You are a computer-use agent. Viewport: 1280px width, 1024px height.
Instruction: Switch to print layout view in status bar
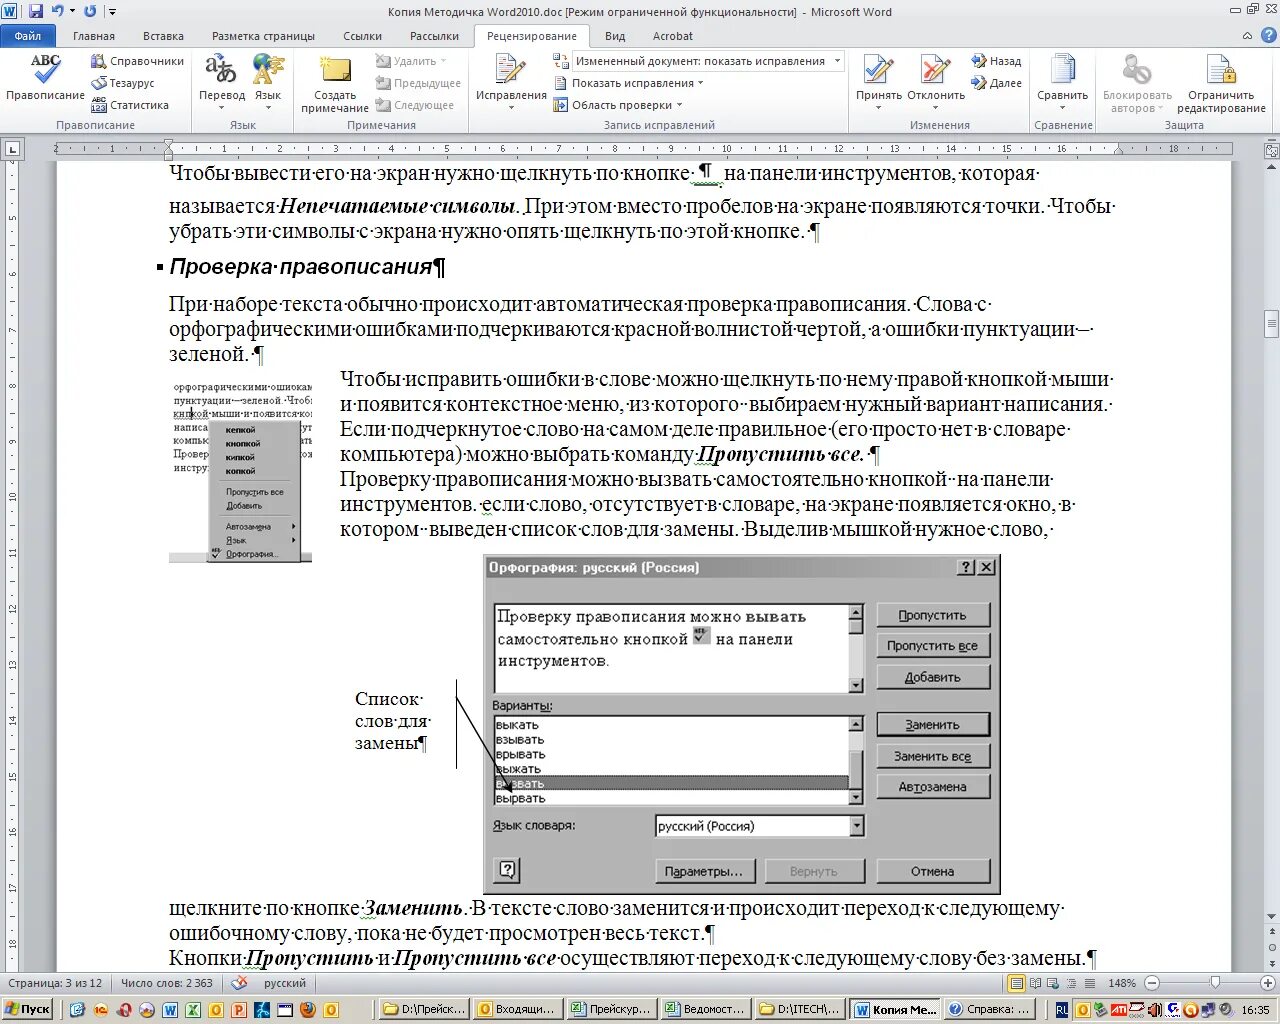(x=1018, y=983)
